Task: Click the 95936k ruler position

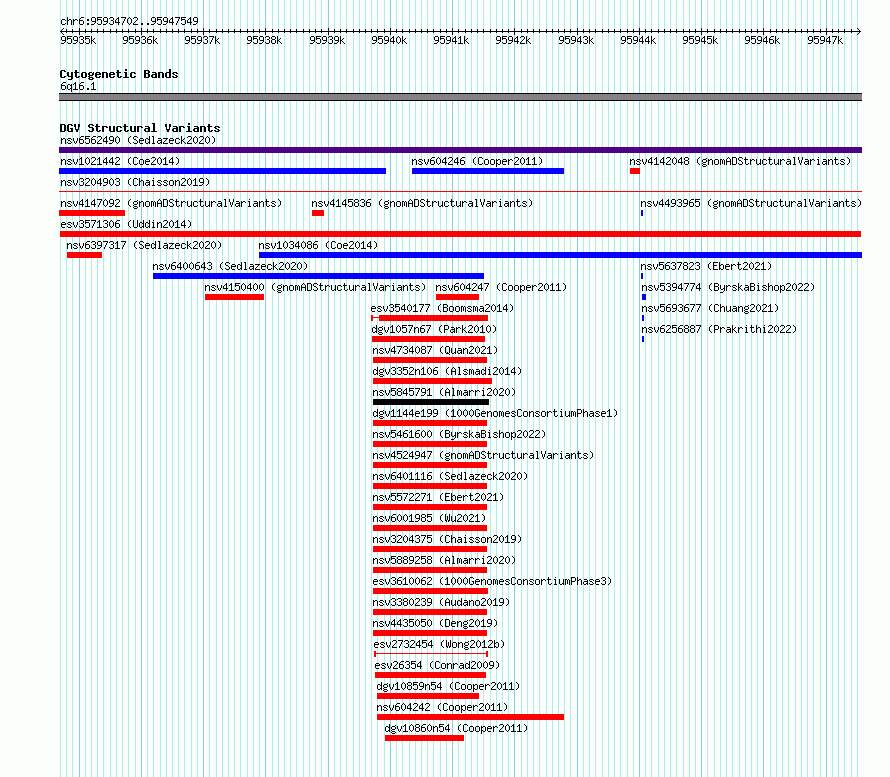Action: tap(140, 40)
